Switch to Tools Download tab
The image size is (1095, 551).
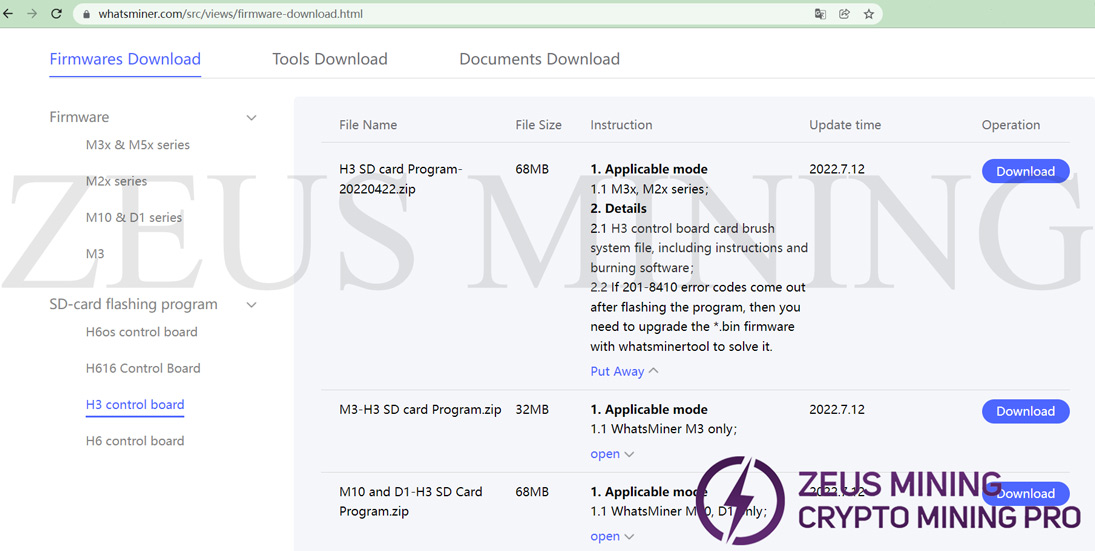tap(329, 59)
